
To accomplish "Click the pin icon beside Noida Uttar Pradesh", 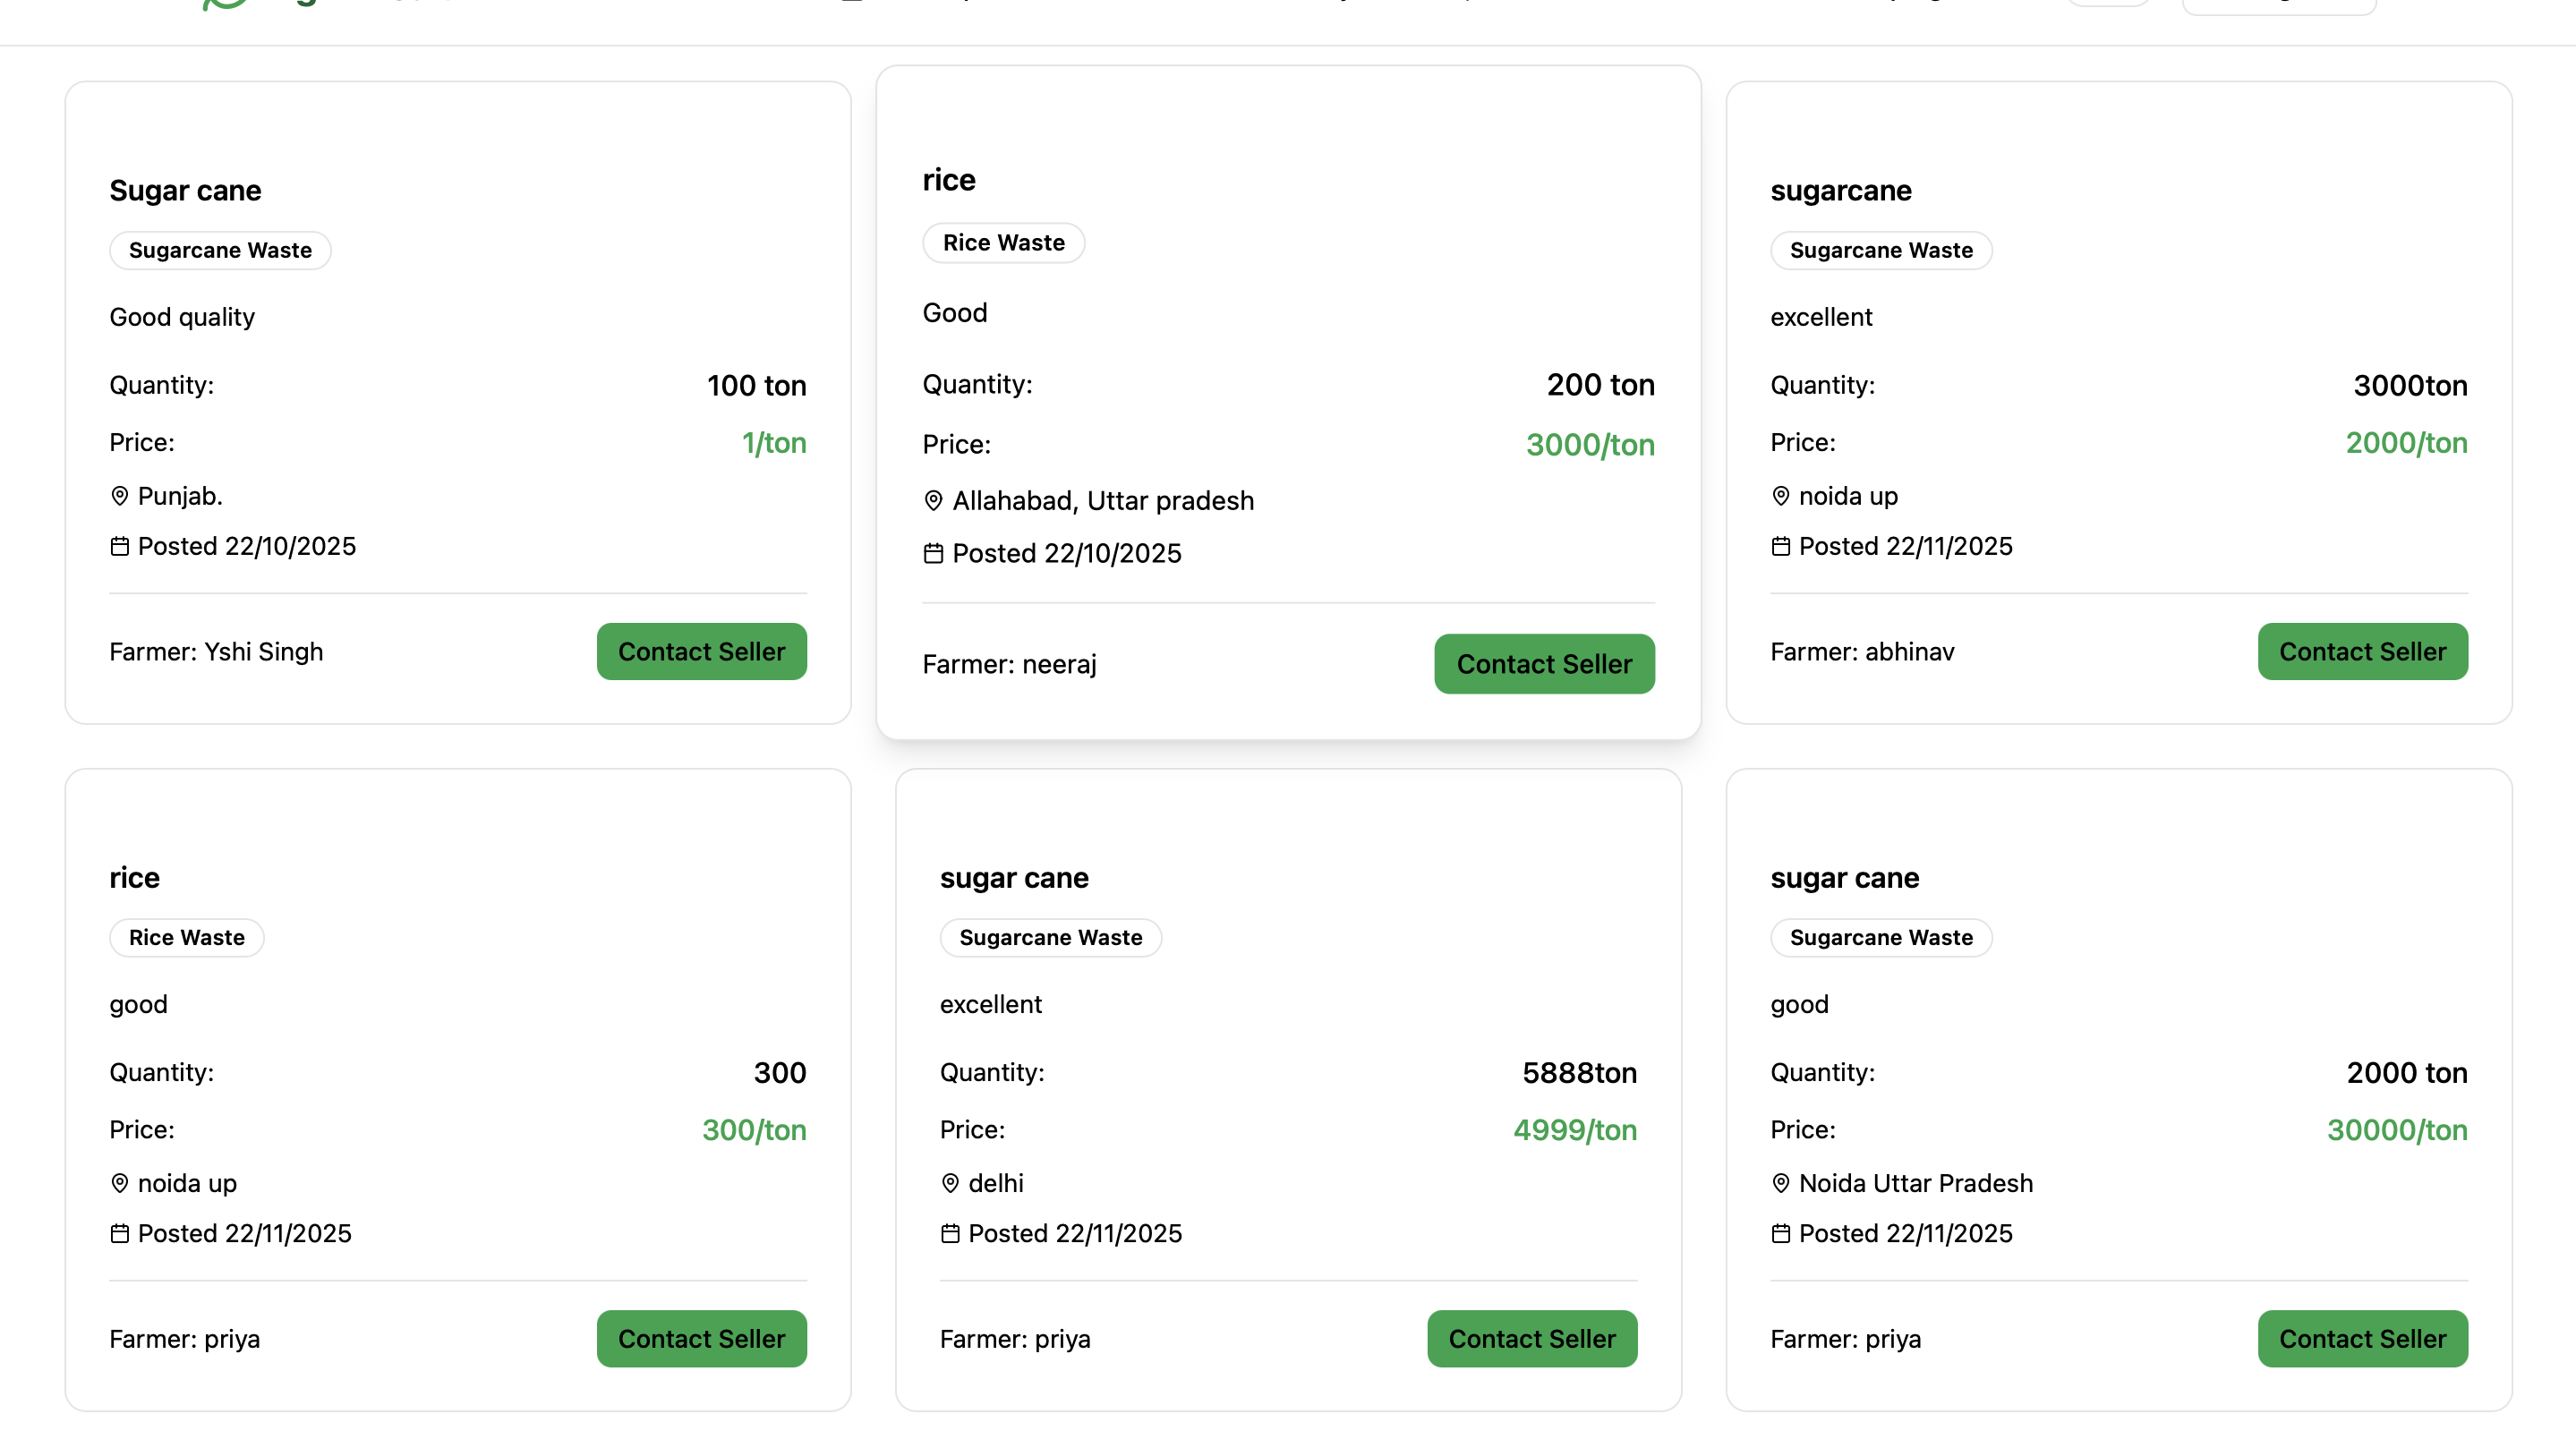I will click(x=1781, y=1183).
